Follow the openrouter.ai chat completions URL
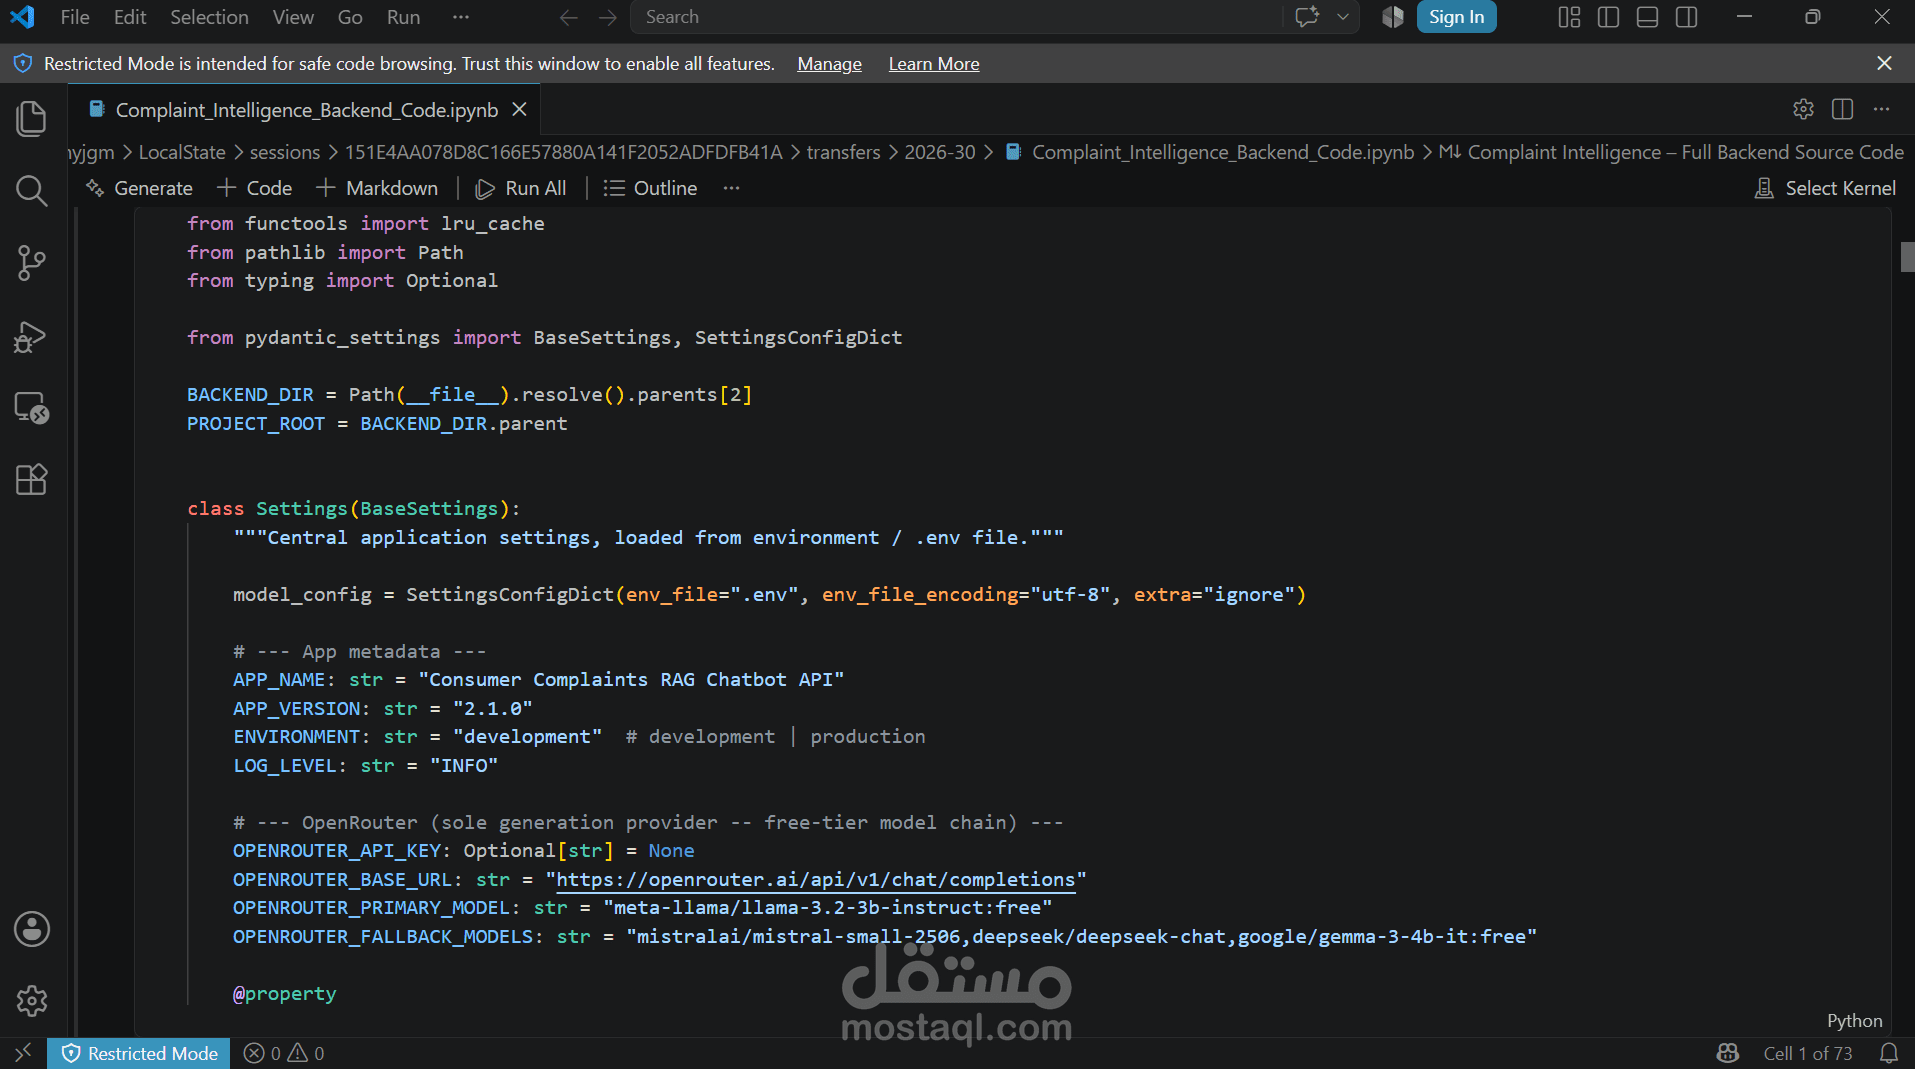This screenshot has width=1915, height=1069. [815, 880]
